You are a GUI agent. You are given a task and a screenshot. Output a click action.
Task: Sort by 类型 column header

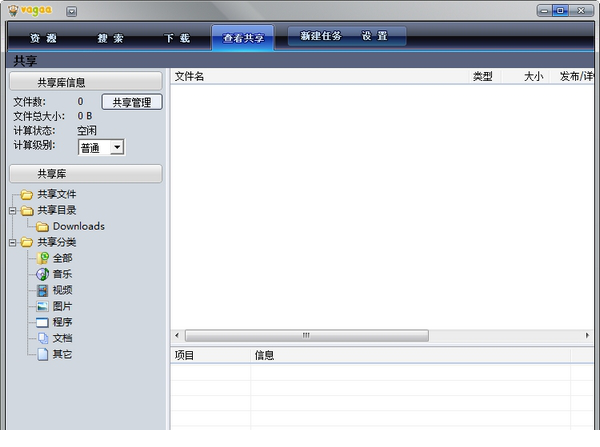click(x=484, y=77)
